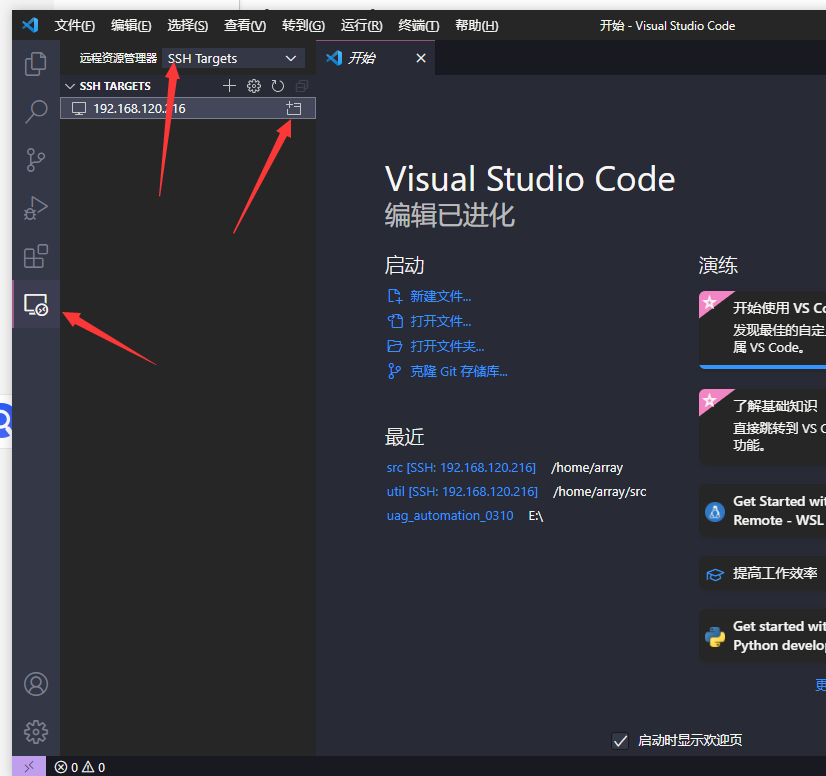Show errors and warnings count in status bar
Screen dimensions: 826x776
click(x=80, y=767)
